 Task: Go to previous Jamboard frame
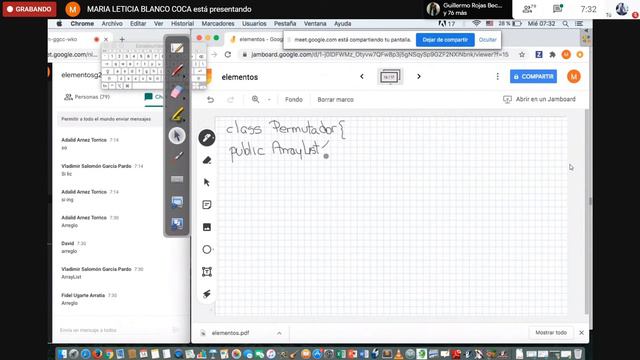[x=362, y=76]
